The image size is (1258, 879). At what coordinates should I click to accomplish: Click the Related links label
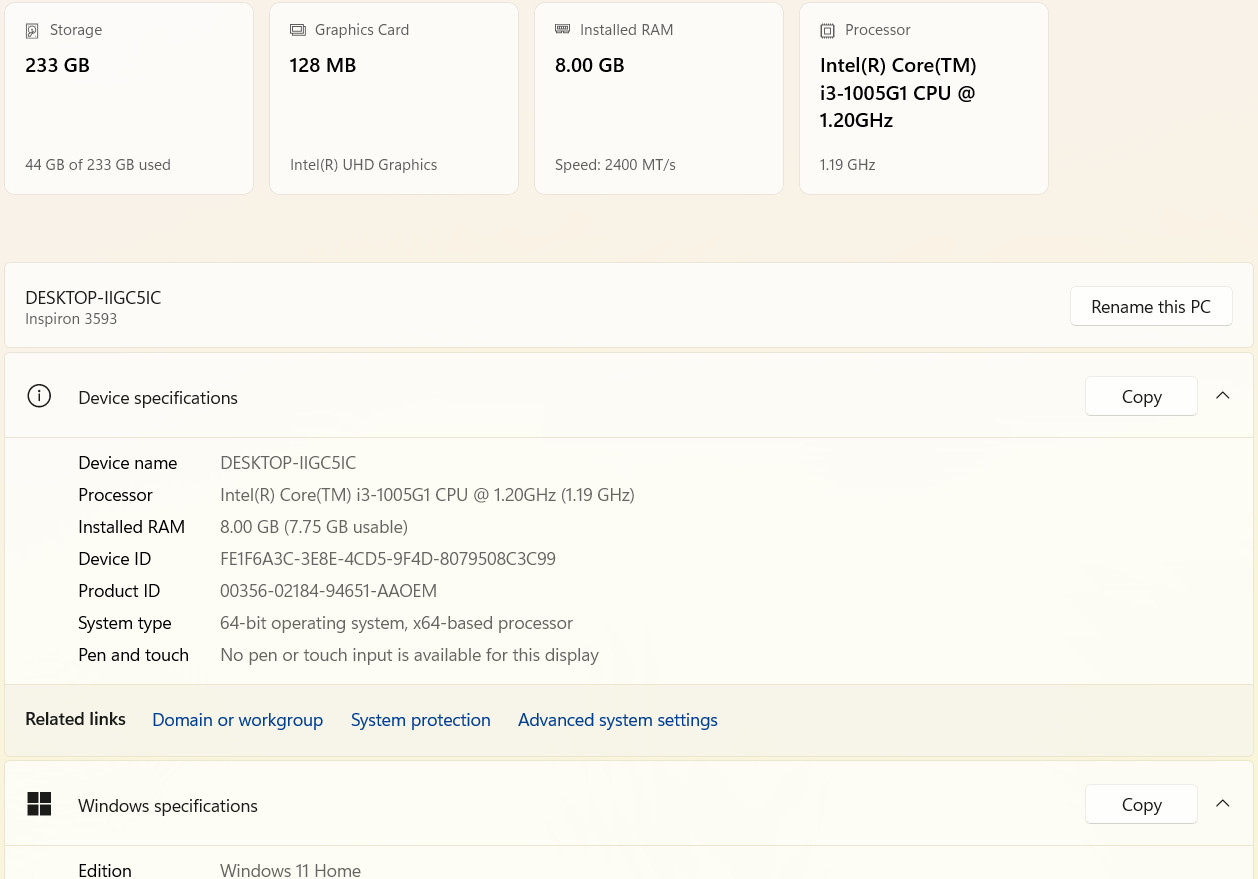75,719
